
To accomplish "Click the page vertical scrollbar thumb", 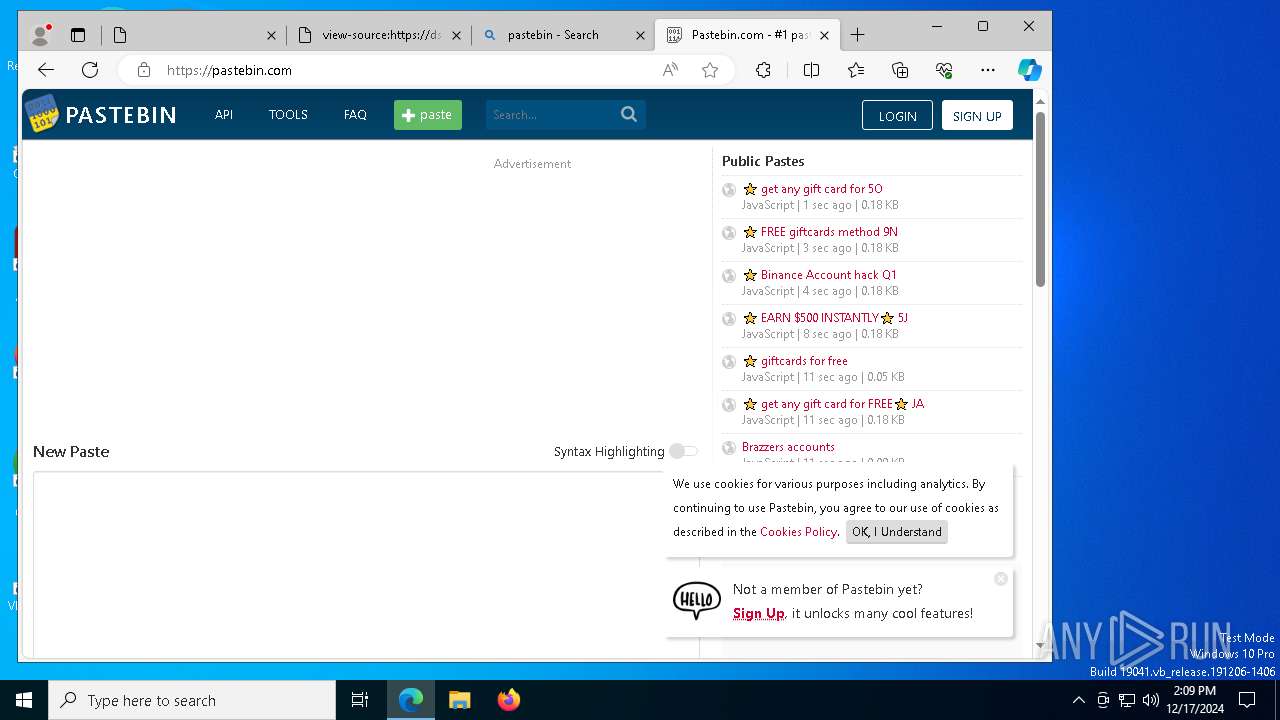I will [x=1040, y=199].
